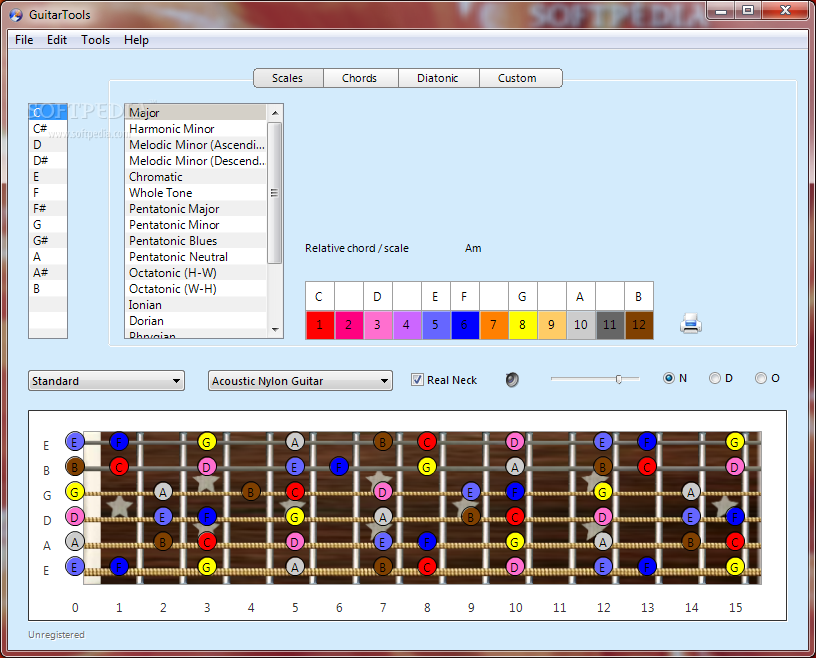Select the Pentatonic Neutral scale
816x658 pixels.
196,257
